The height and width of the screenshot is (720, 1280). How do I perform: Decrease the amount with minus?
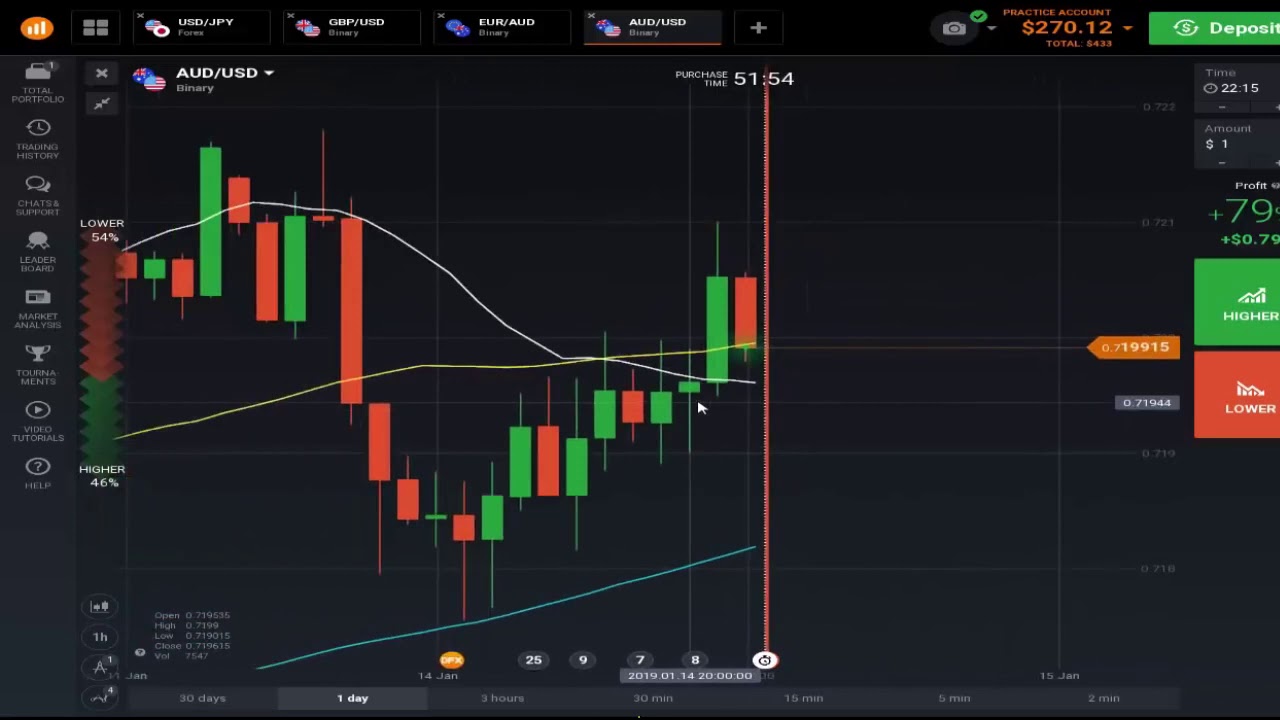pyautogui.click(x=1222, y=163)
